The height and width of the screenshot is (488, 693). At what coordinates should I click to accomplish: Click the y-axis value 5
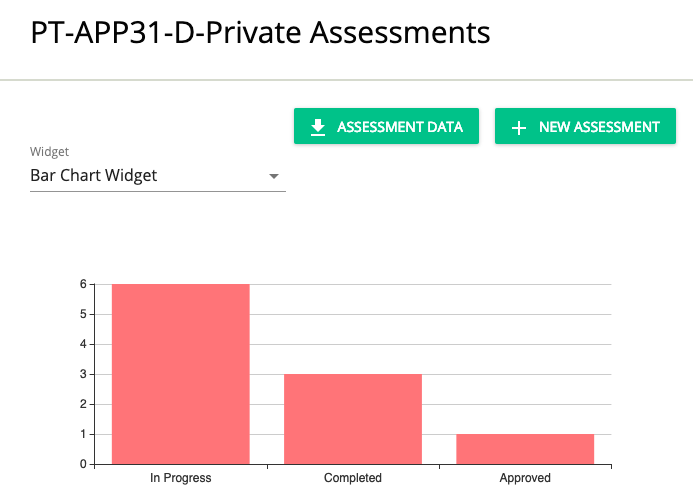click(x=83, y=314)
